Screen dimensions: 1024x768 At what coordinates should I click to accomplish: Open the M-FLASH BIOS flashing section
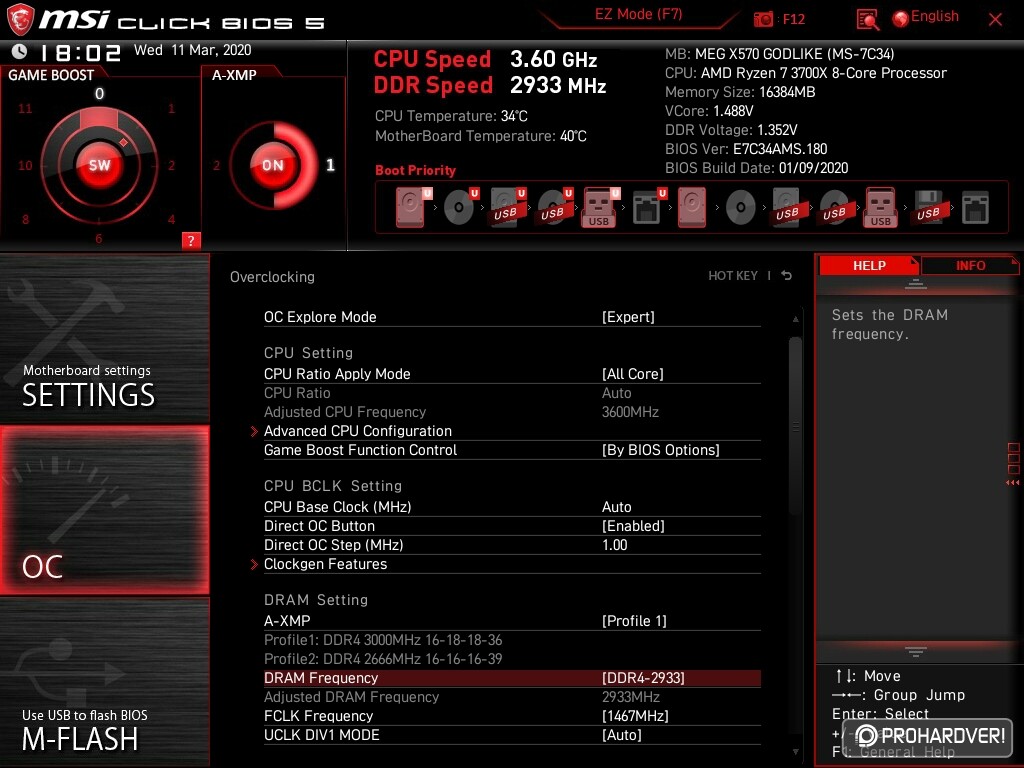click(x=104, y=682)
